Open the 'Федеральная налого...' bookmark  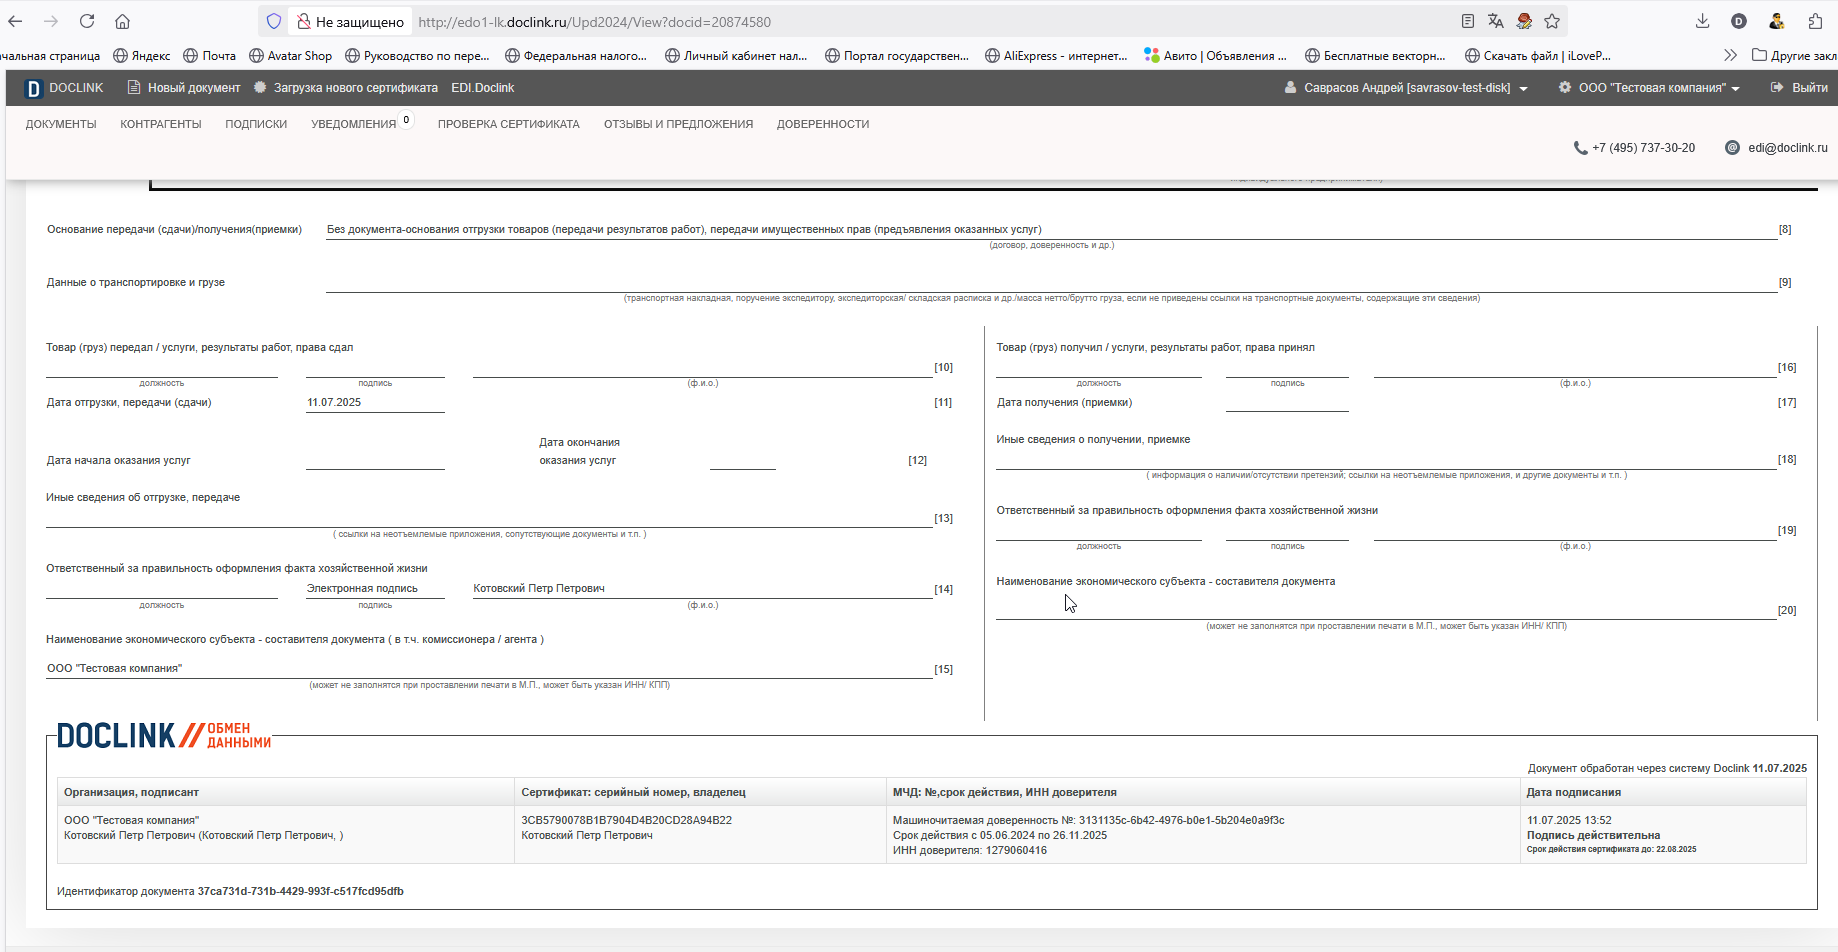click(x=576, y=56)
